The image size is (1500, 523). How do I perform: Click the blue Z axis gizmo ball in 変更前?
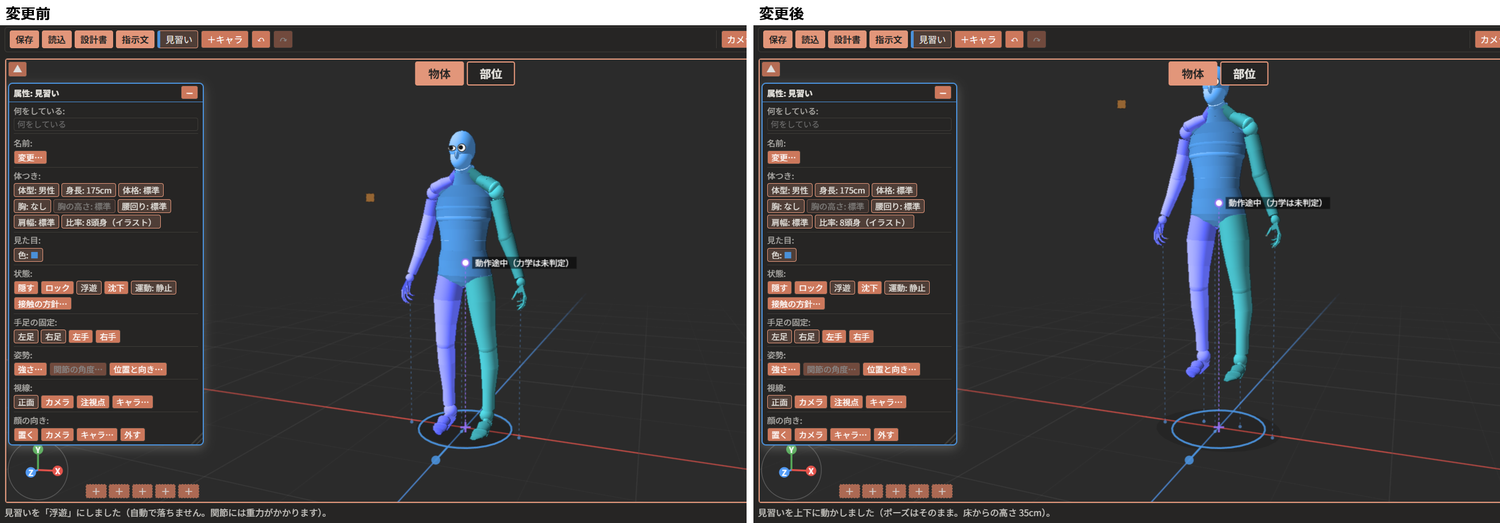point(31,471)
